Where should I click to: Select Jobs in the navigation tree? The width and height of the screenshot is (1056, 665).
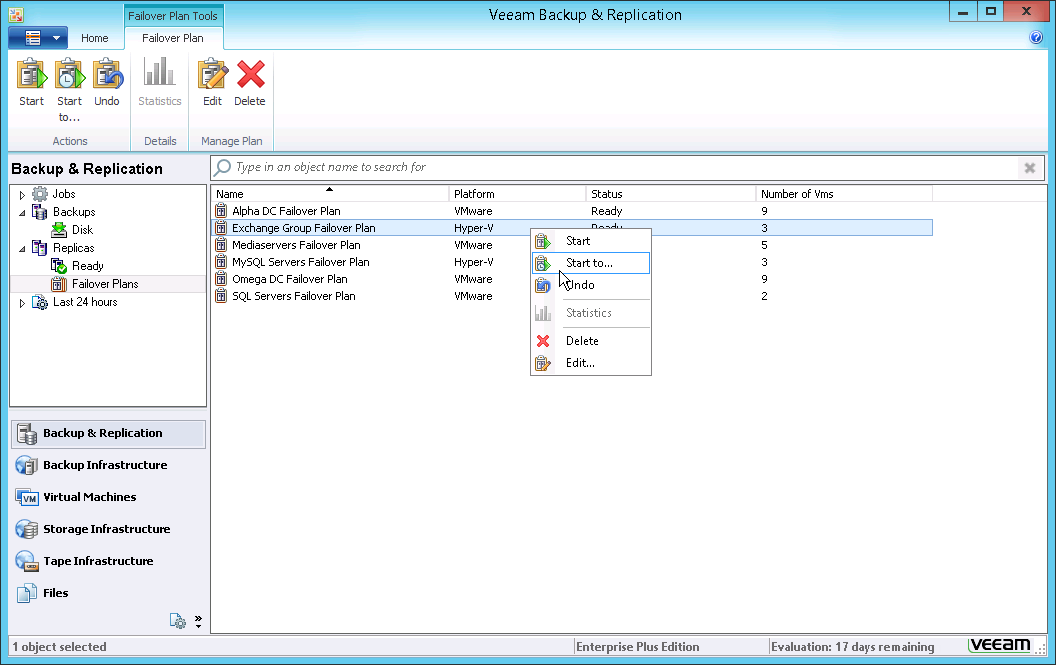click(x=64, y=194)
